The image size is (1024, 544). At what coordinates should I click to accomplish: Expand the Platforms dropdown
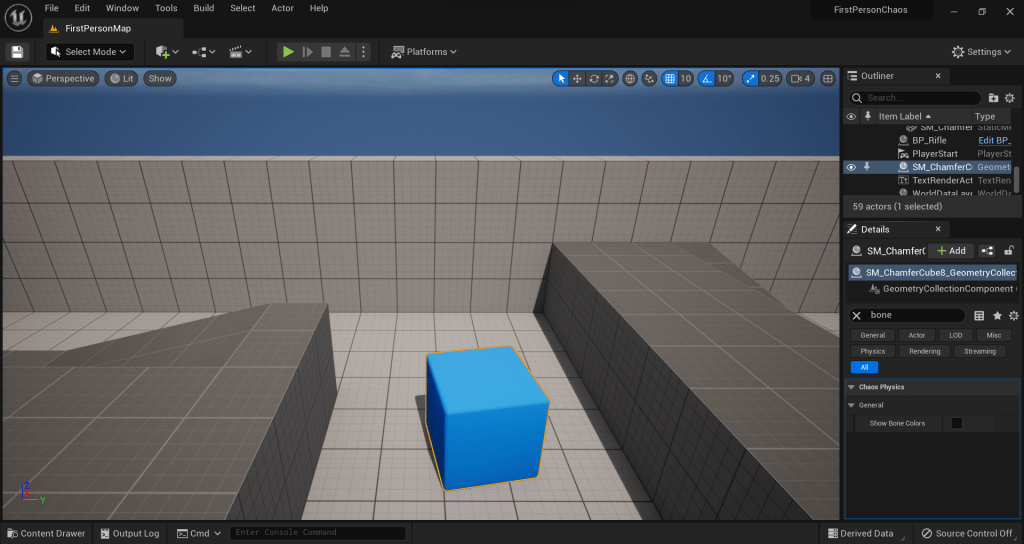click(x=424, y=52)
